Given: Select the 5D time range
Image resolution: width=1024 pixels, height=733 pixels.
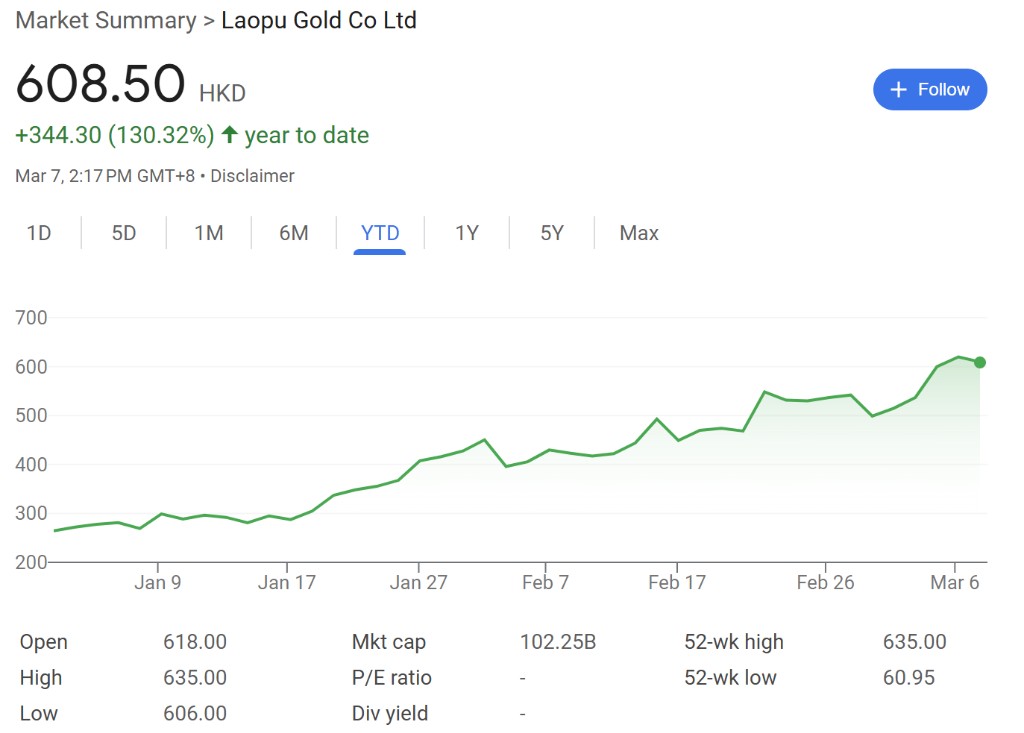Looking at the screenshot, I should pyautogui.click(x=124, y=233).
